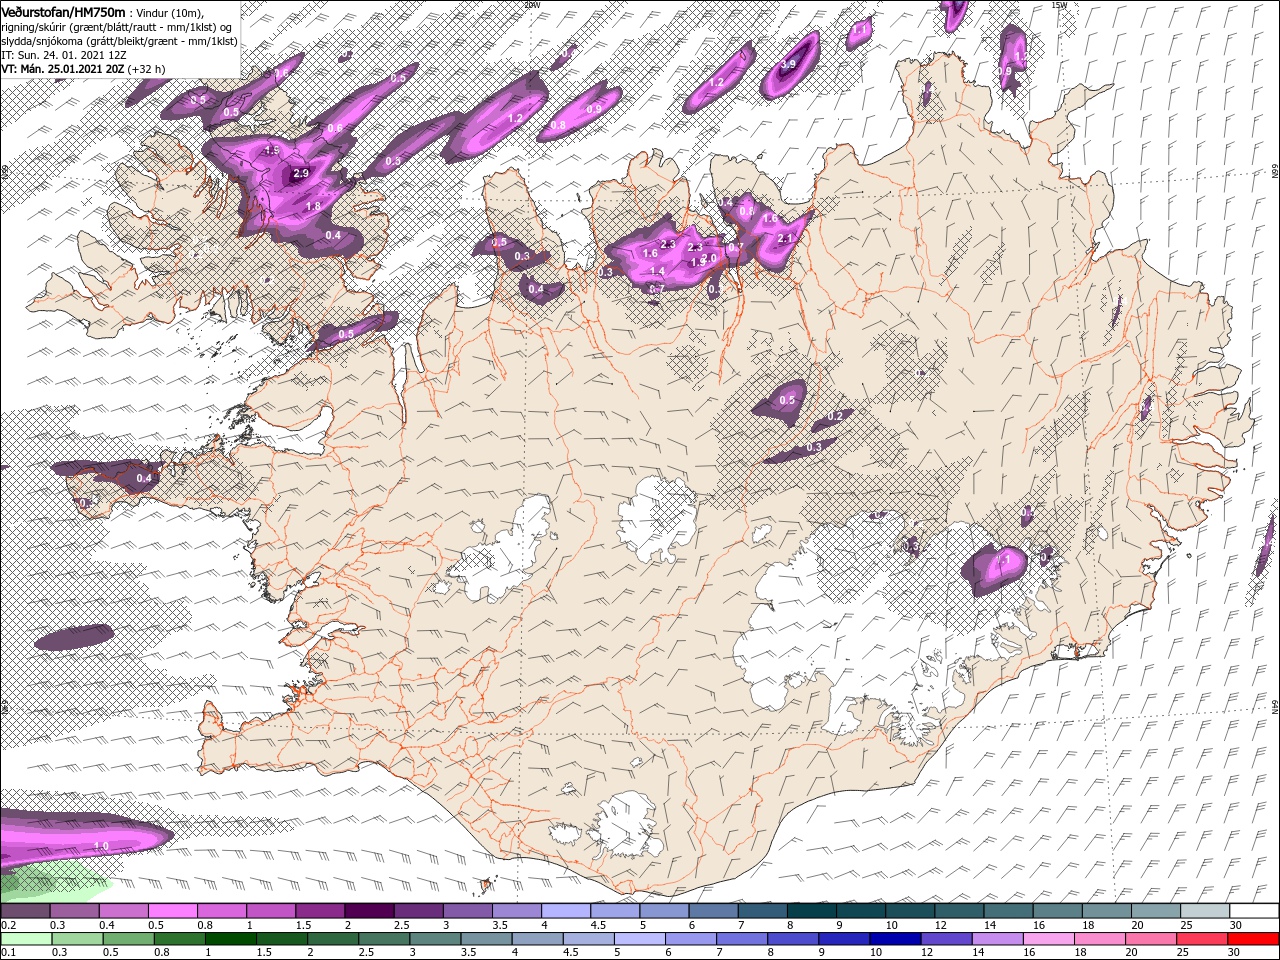The image size is (1280, 960).
Task: Click the 'VT: Mán. 25.01.2021 20Z' valid time
Action: 62,69
